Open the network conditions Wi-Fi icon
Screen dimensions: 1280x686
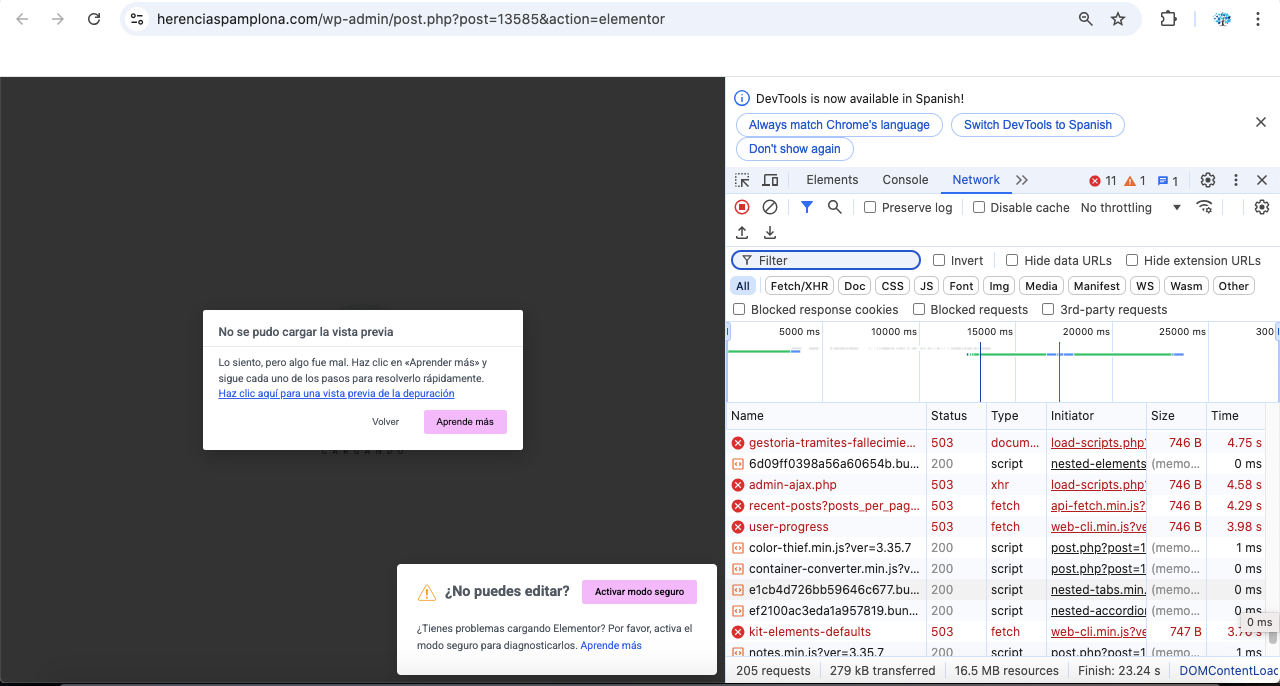click(1205, 207)
